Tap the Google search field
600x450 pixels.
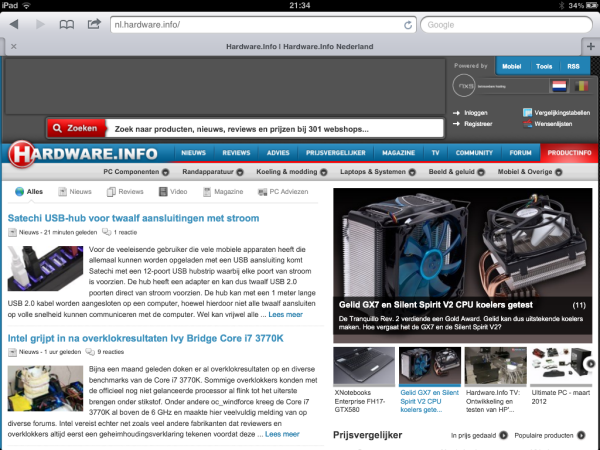pos(506,25)
